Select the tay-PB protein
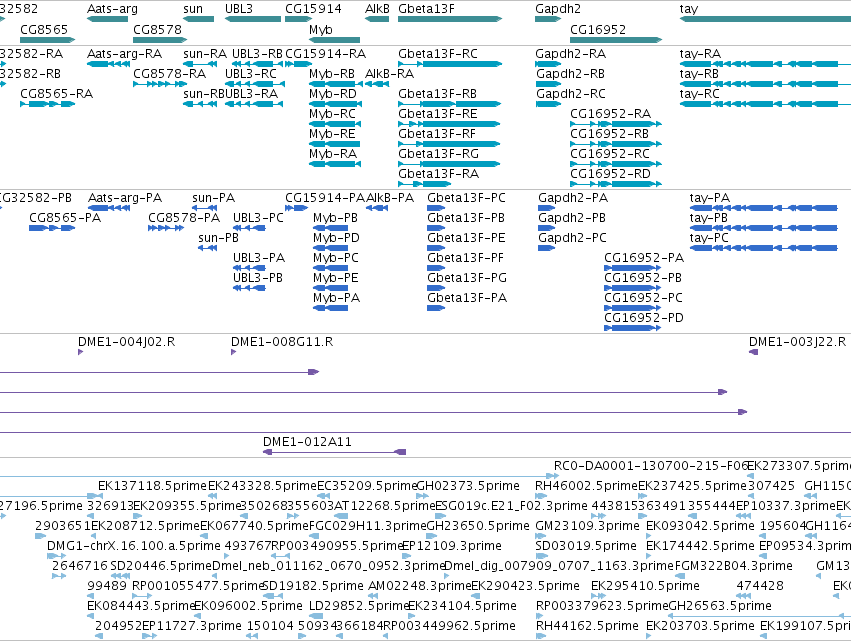This screenshot has width=851, height=641. [x=764, y=228]
